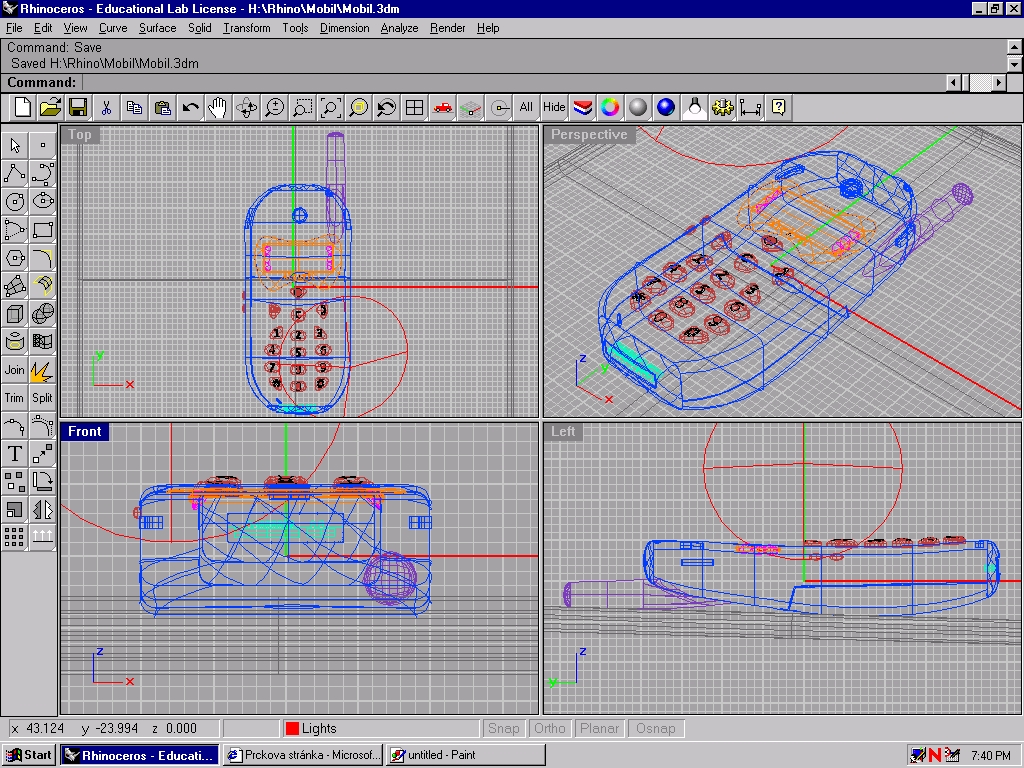Open the Help question mark icon
Image resolution: width=1024 pixels, height=768 pixels.
778,108
